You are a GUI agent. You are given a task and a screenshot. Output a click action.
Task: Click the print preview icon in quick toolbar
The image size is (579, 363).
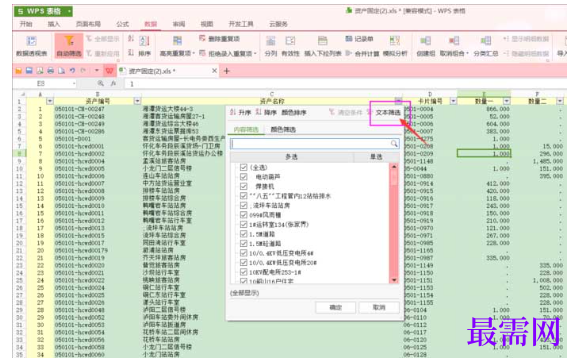(x=61, y=71)
